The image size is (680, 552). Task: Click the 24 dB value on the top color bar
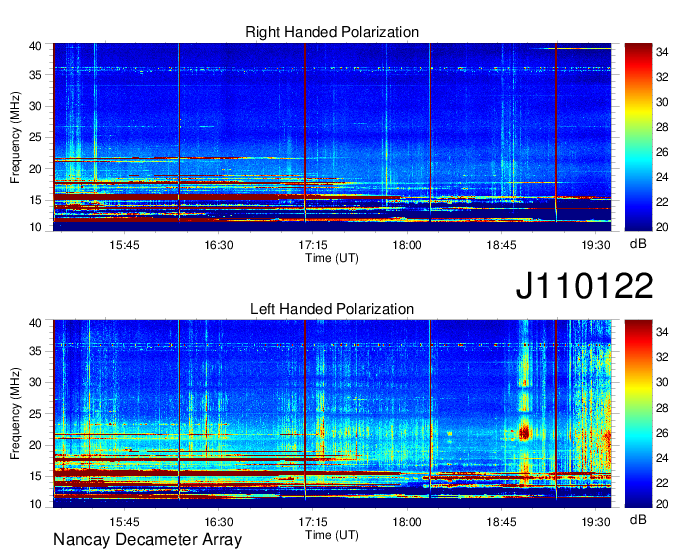(662, 177)
